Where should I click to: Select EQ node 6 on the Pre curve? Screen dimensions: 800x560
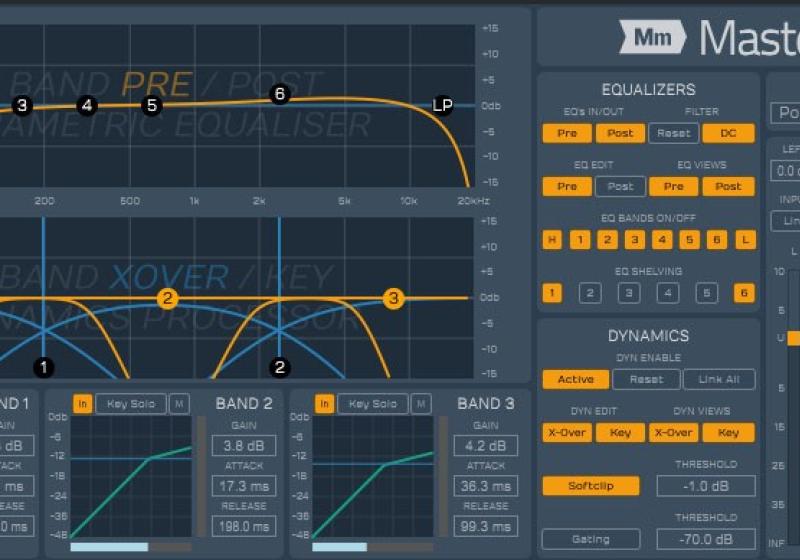(280, 94)
